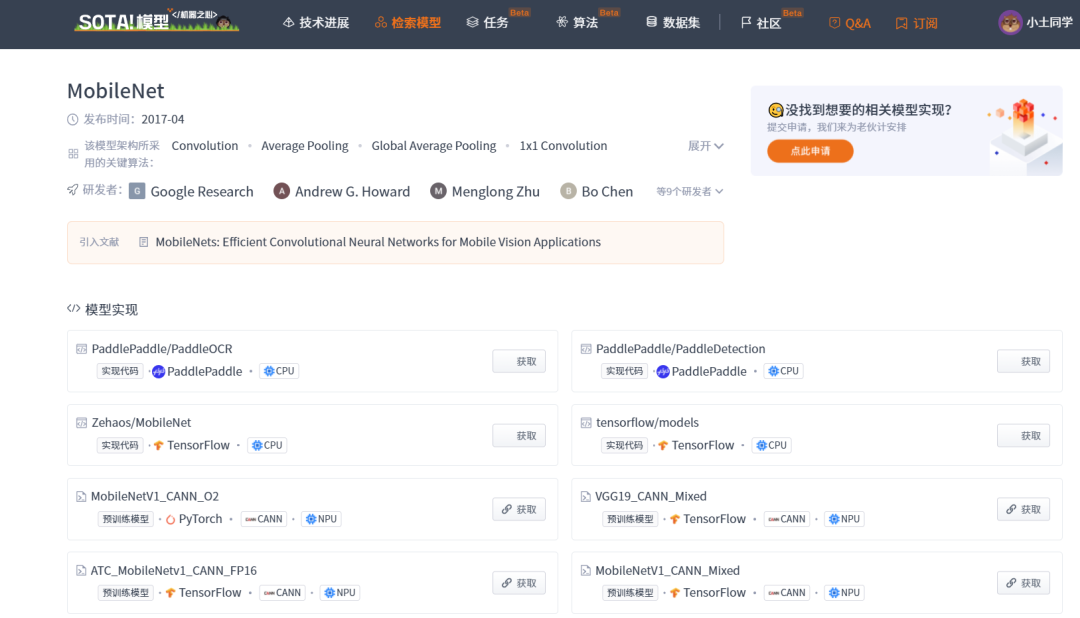This screenshot has width=1080, height=618.
Task: Click TensorFlow logo in Zehaos/MobileNet card
Action: 158,445
